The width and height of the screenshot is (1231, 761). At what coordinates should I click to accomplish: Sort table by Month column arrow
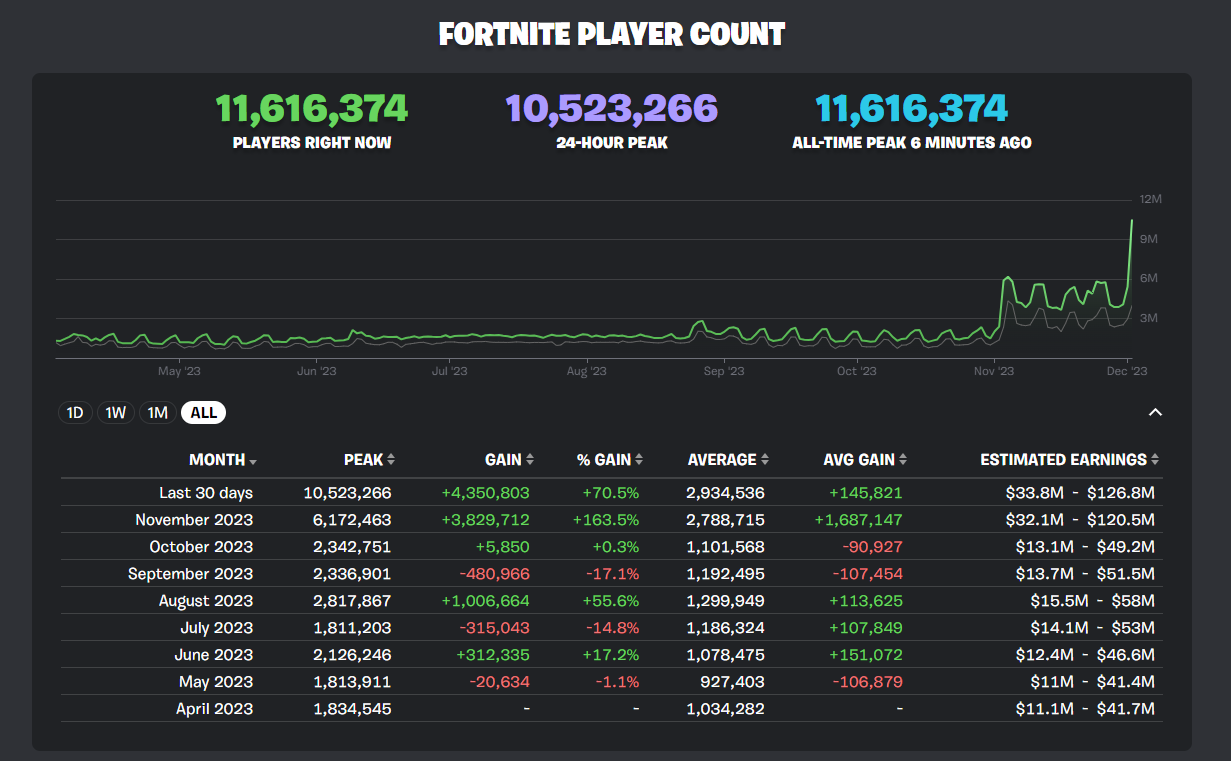coord(253,461)
